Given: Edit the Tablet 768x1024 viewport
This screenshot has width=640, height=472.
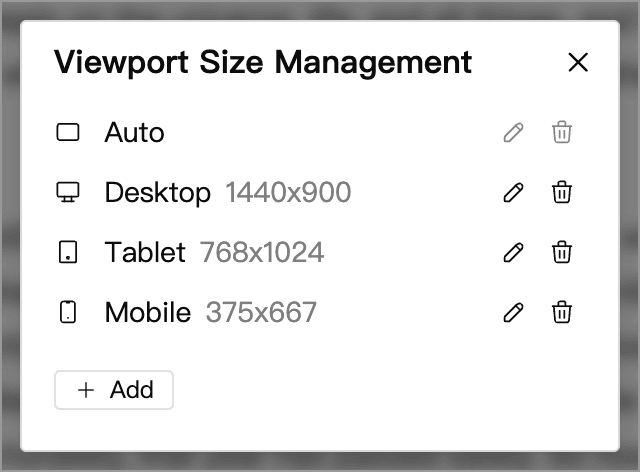Looking at the screenshot, I should (x=513, y=252).
